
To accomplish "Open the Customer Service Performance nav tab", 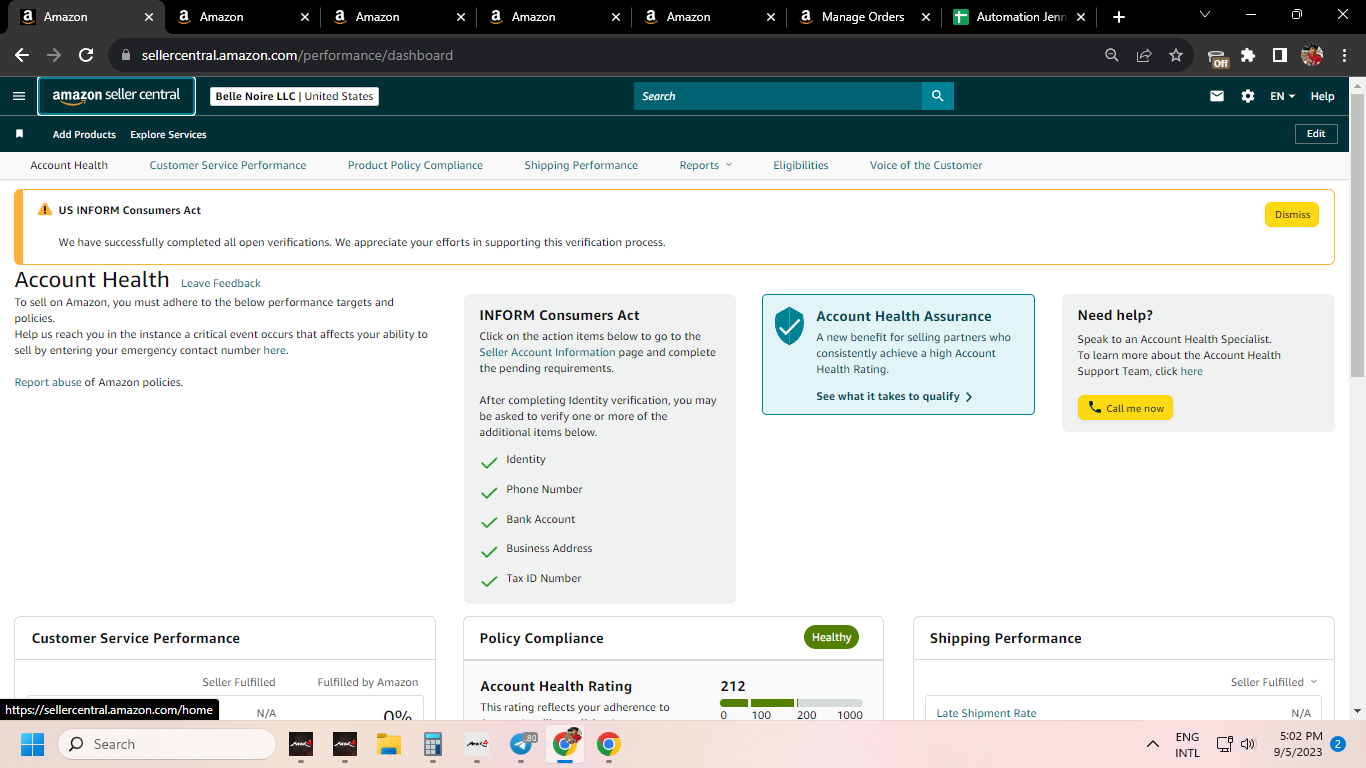I will pos(228,165).
